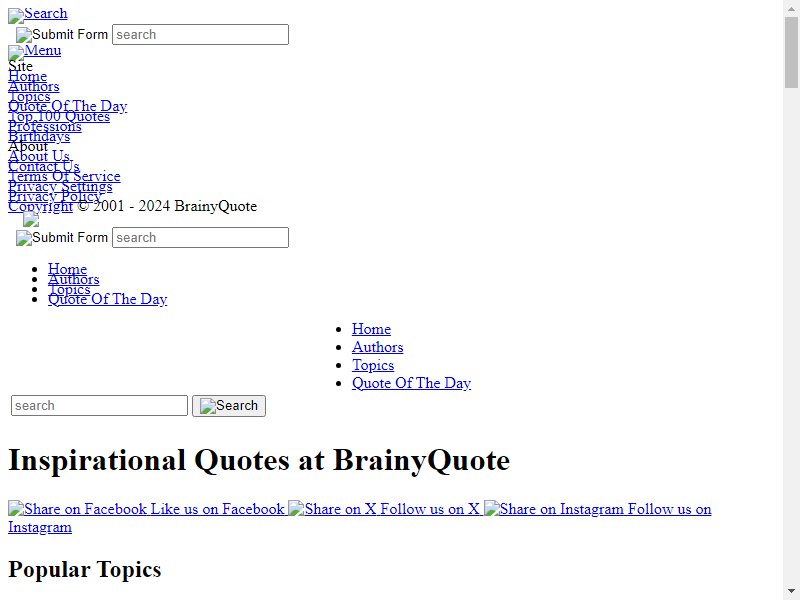Focus the search field next to the Search button
The height and width of the screenshot is (600, 800).
point(99,406)
